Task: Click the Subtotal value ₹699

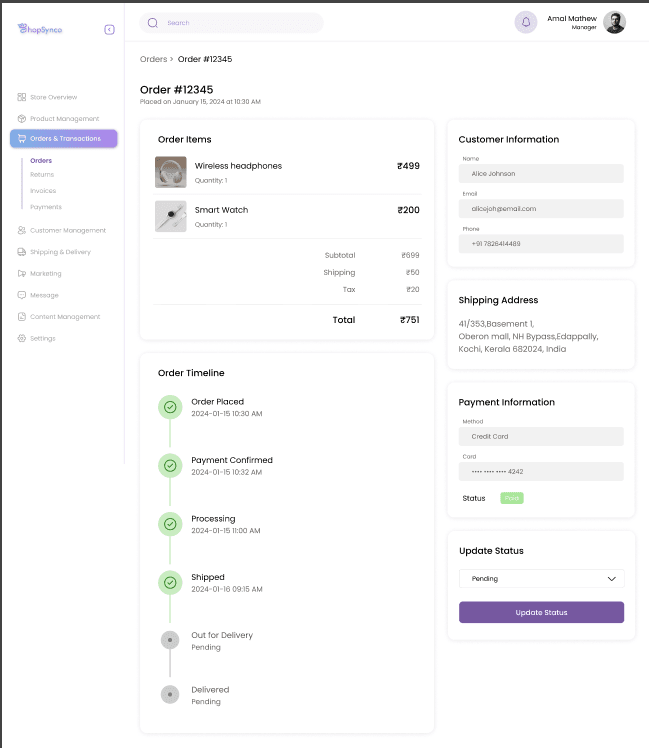Action: pos(410,255)
